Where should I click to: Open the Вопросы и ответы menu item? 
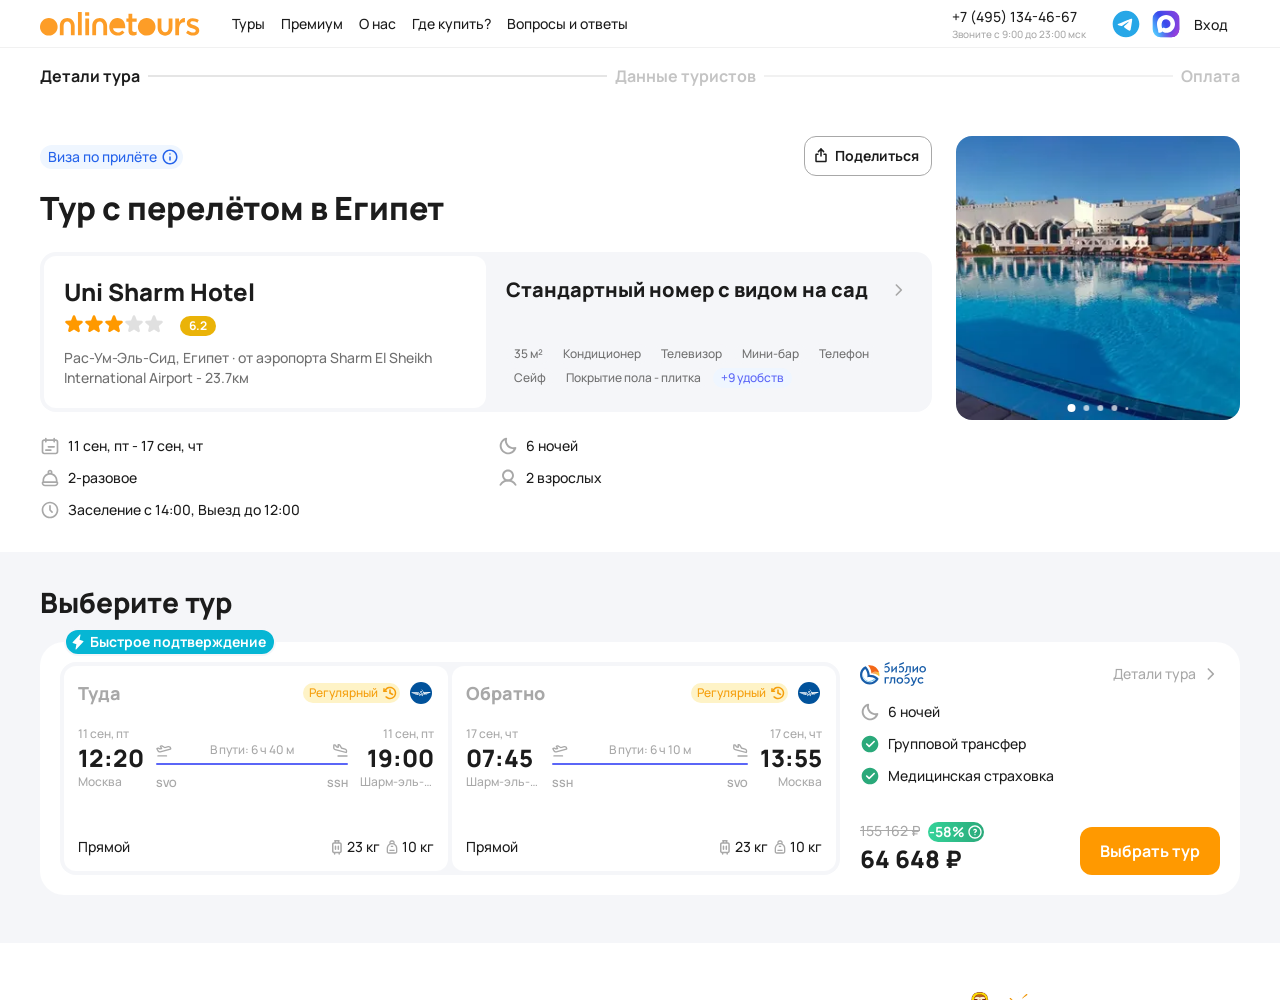[567, 24]
